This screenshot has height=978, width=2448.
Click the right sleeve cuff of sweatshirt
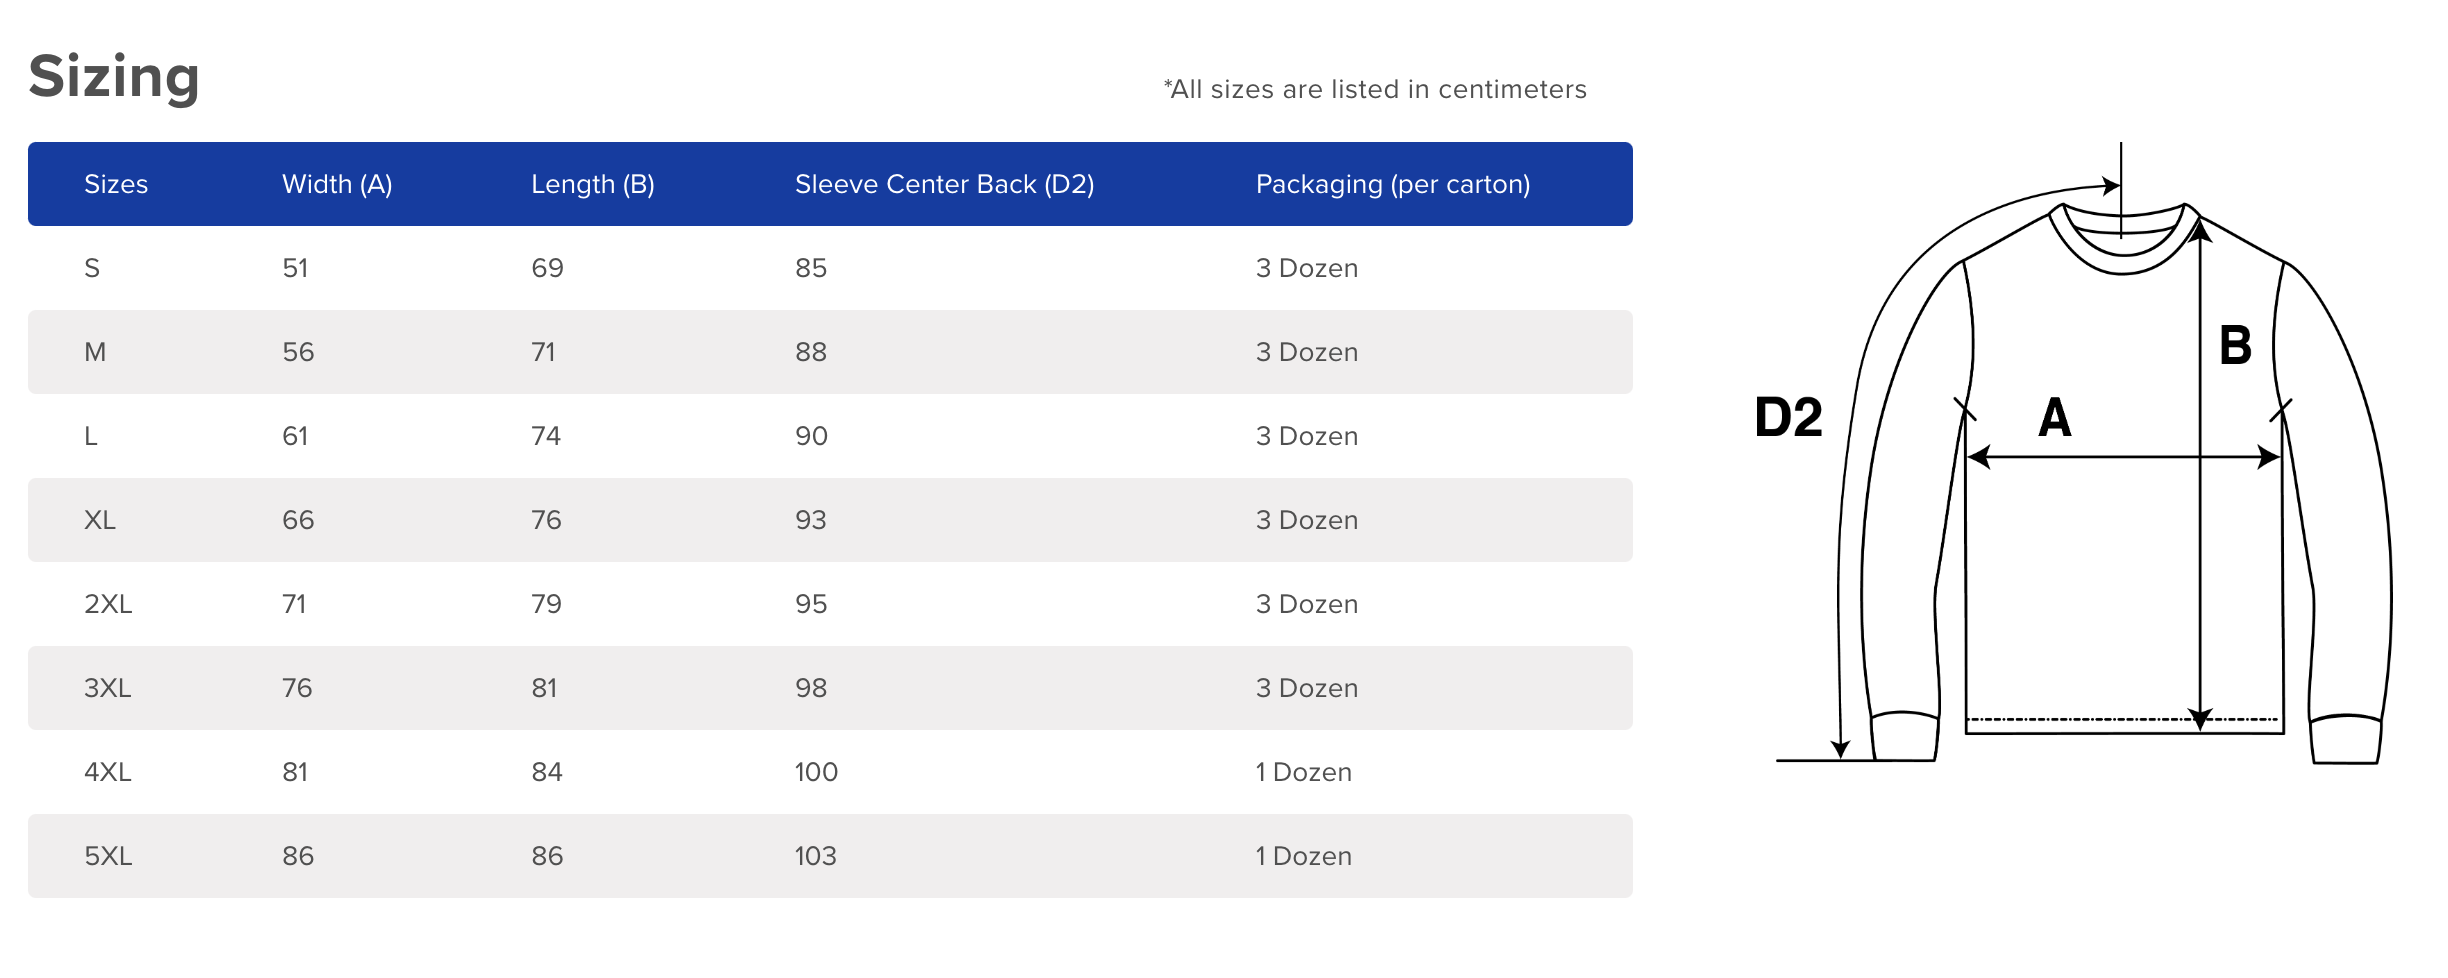[x=2346, y=740]
